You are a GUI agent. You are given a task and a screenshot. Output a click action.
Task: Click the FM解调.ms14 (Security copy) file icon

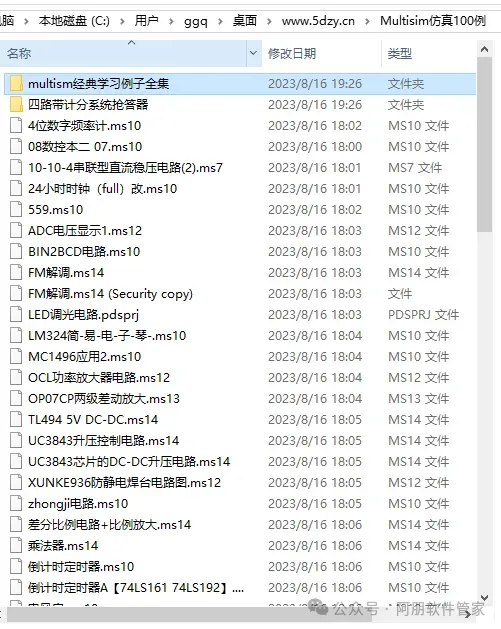click(x=16, y=294)
